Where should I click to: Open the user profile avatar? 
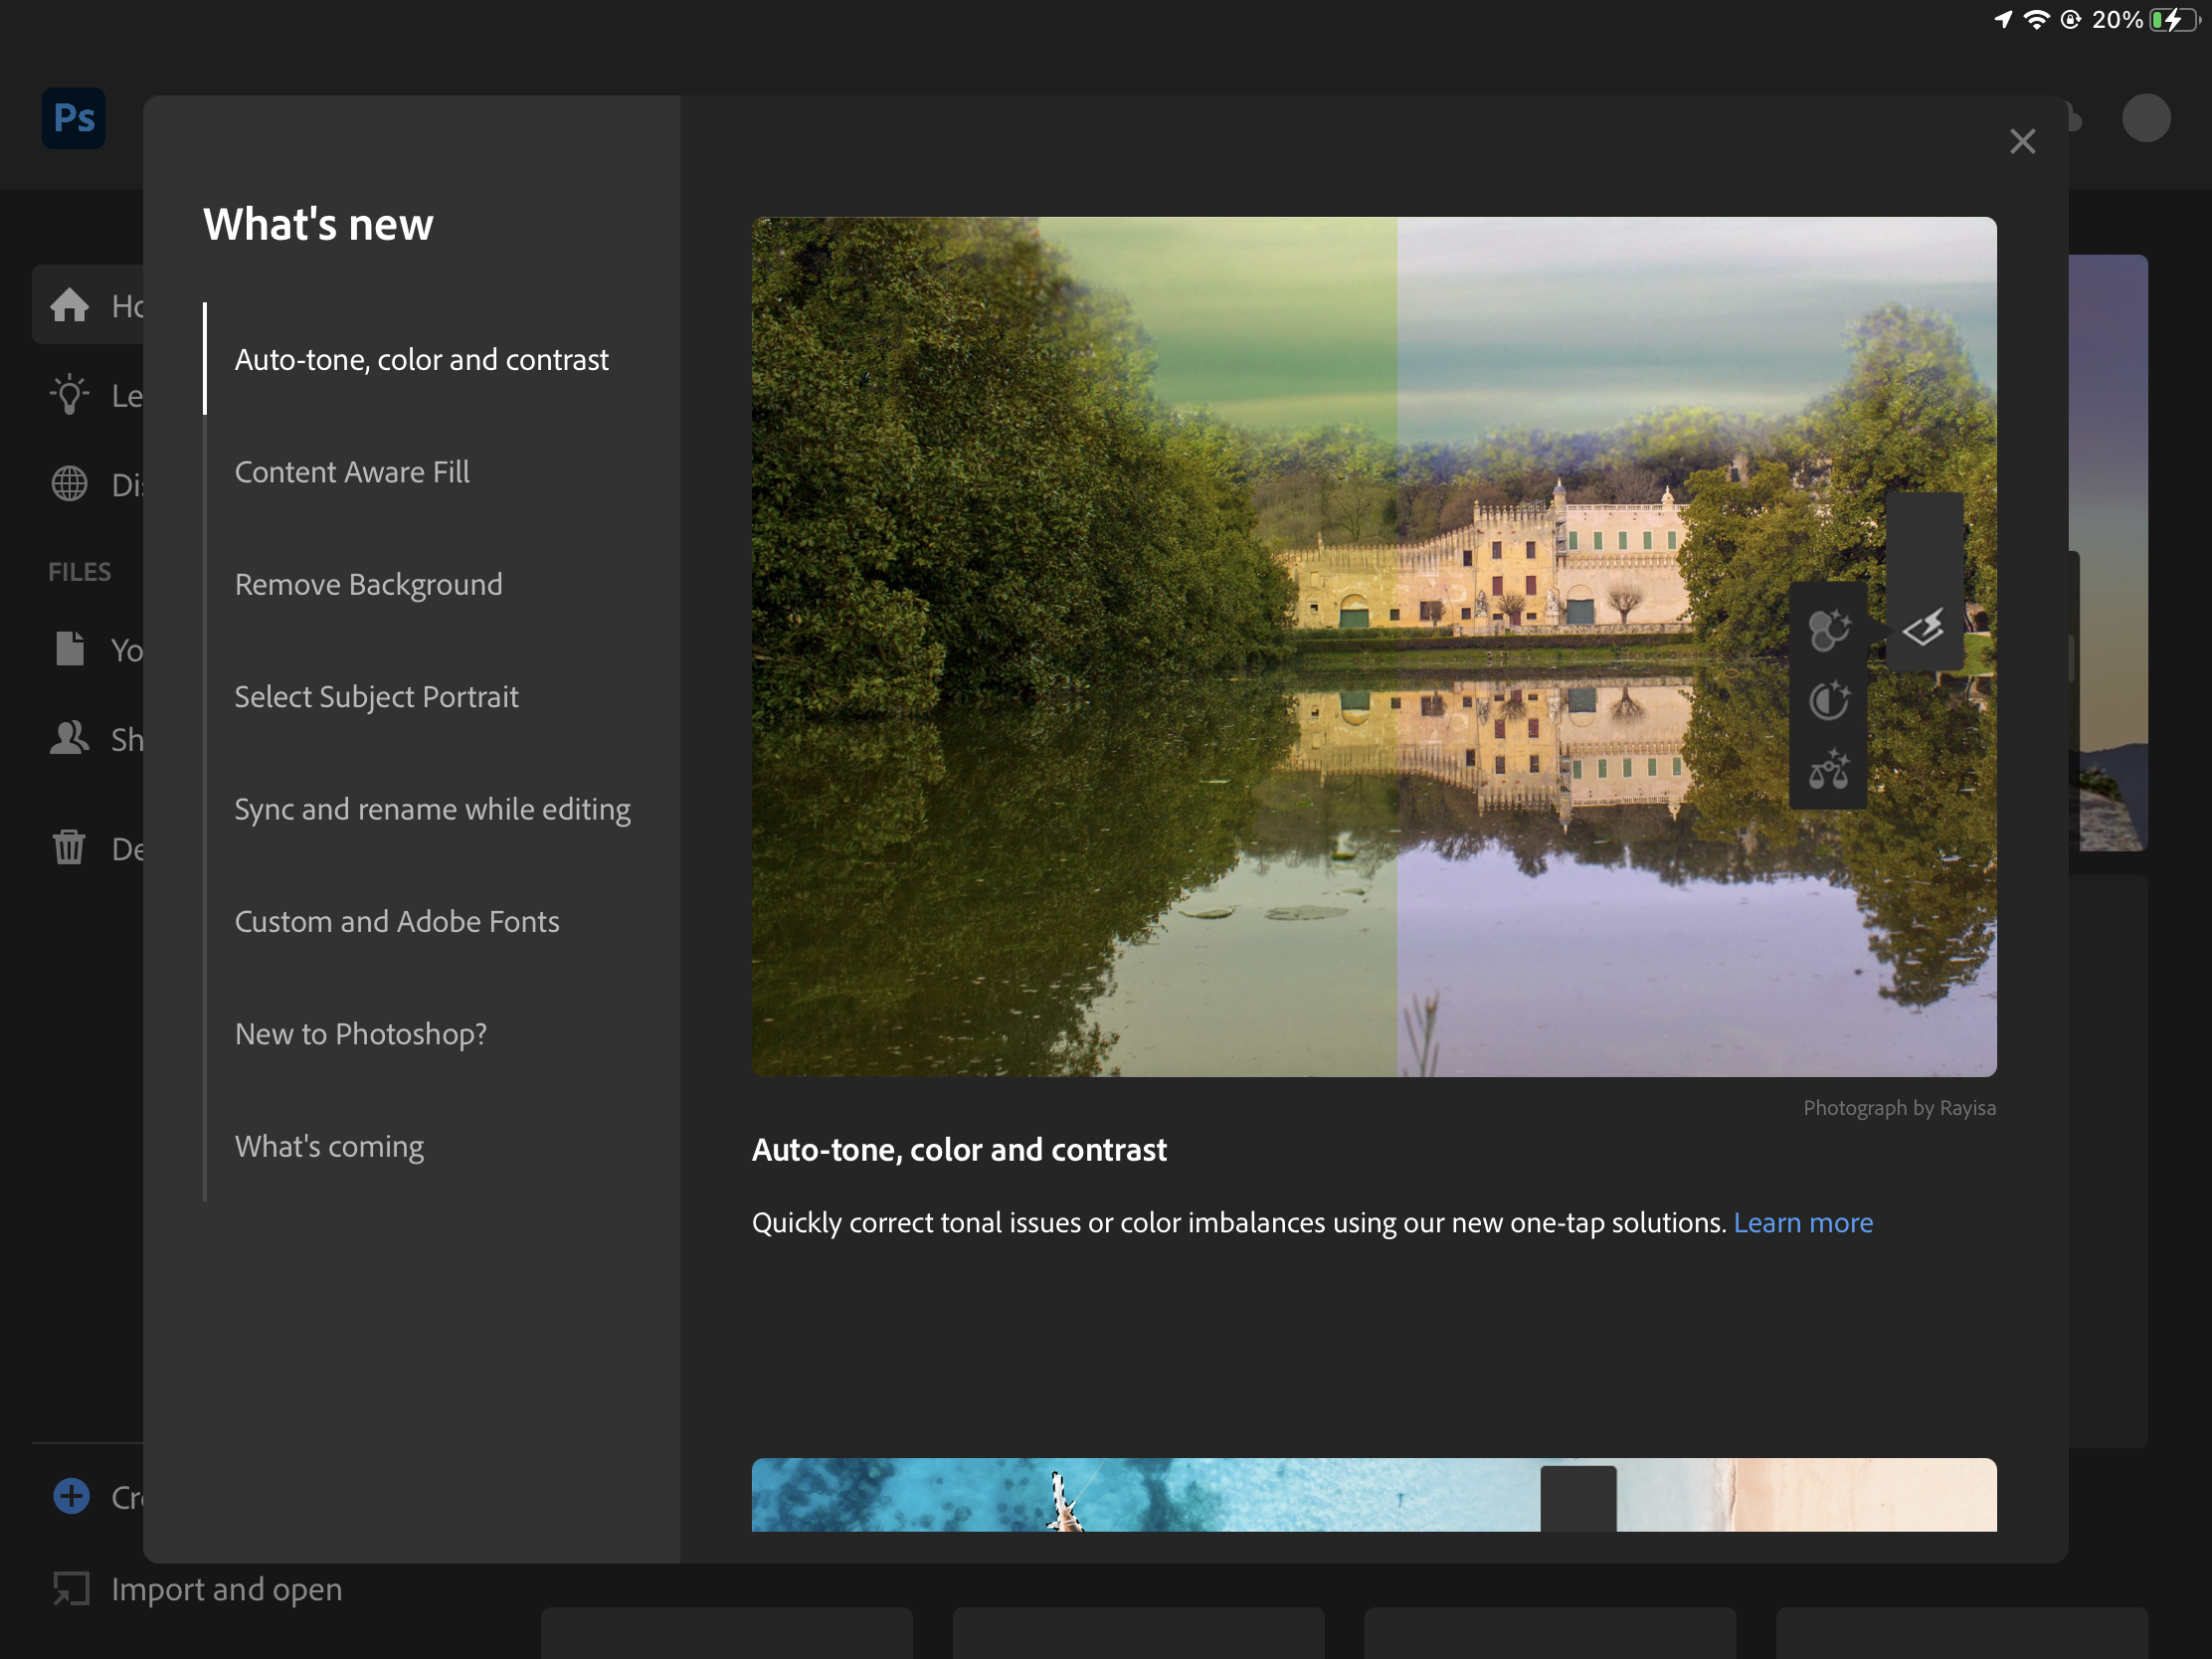2145,118
